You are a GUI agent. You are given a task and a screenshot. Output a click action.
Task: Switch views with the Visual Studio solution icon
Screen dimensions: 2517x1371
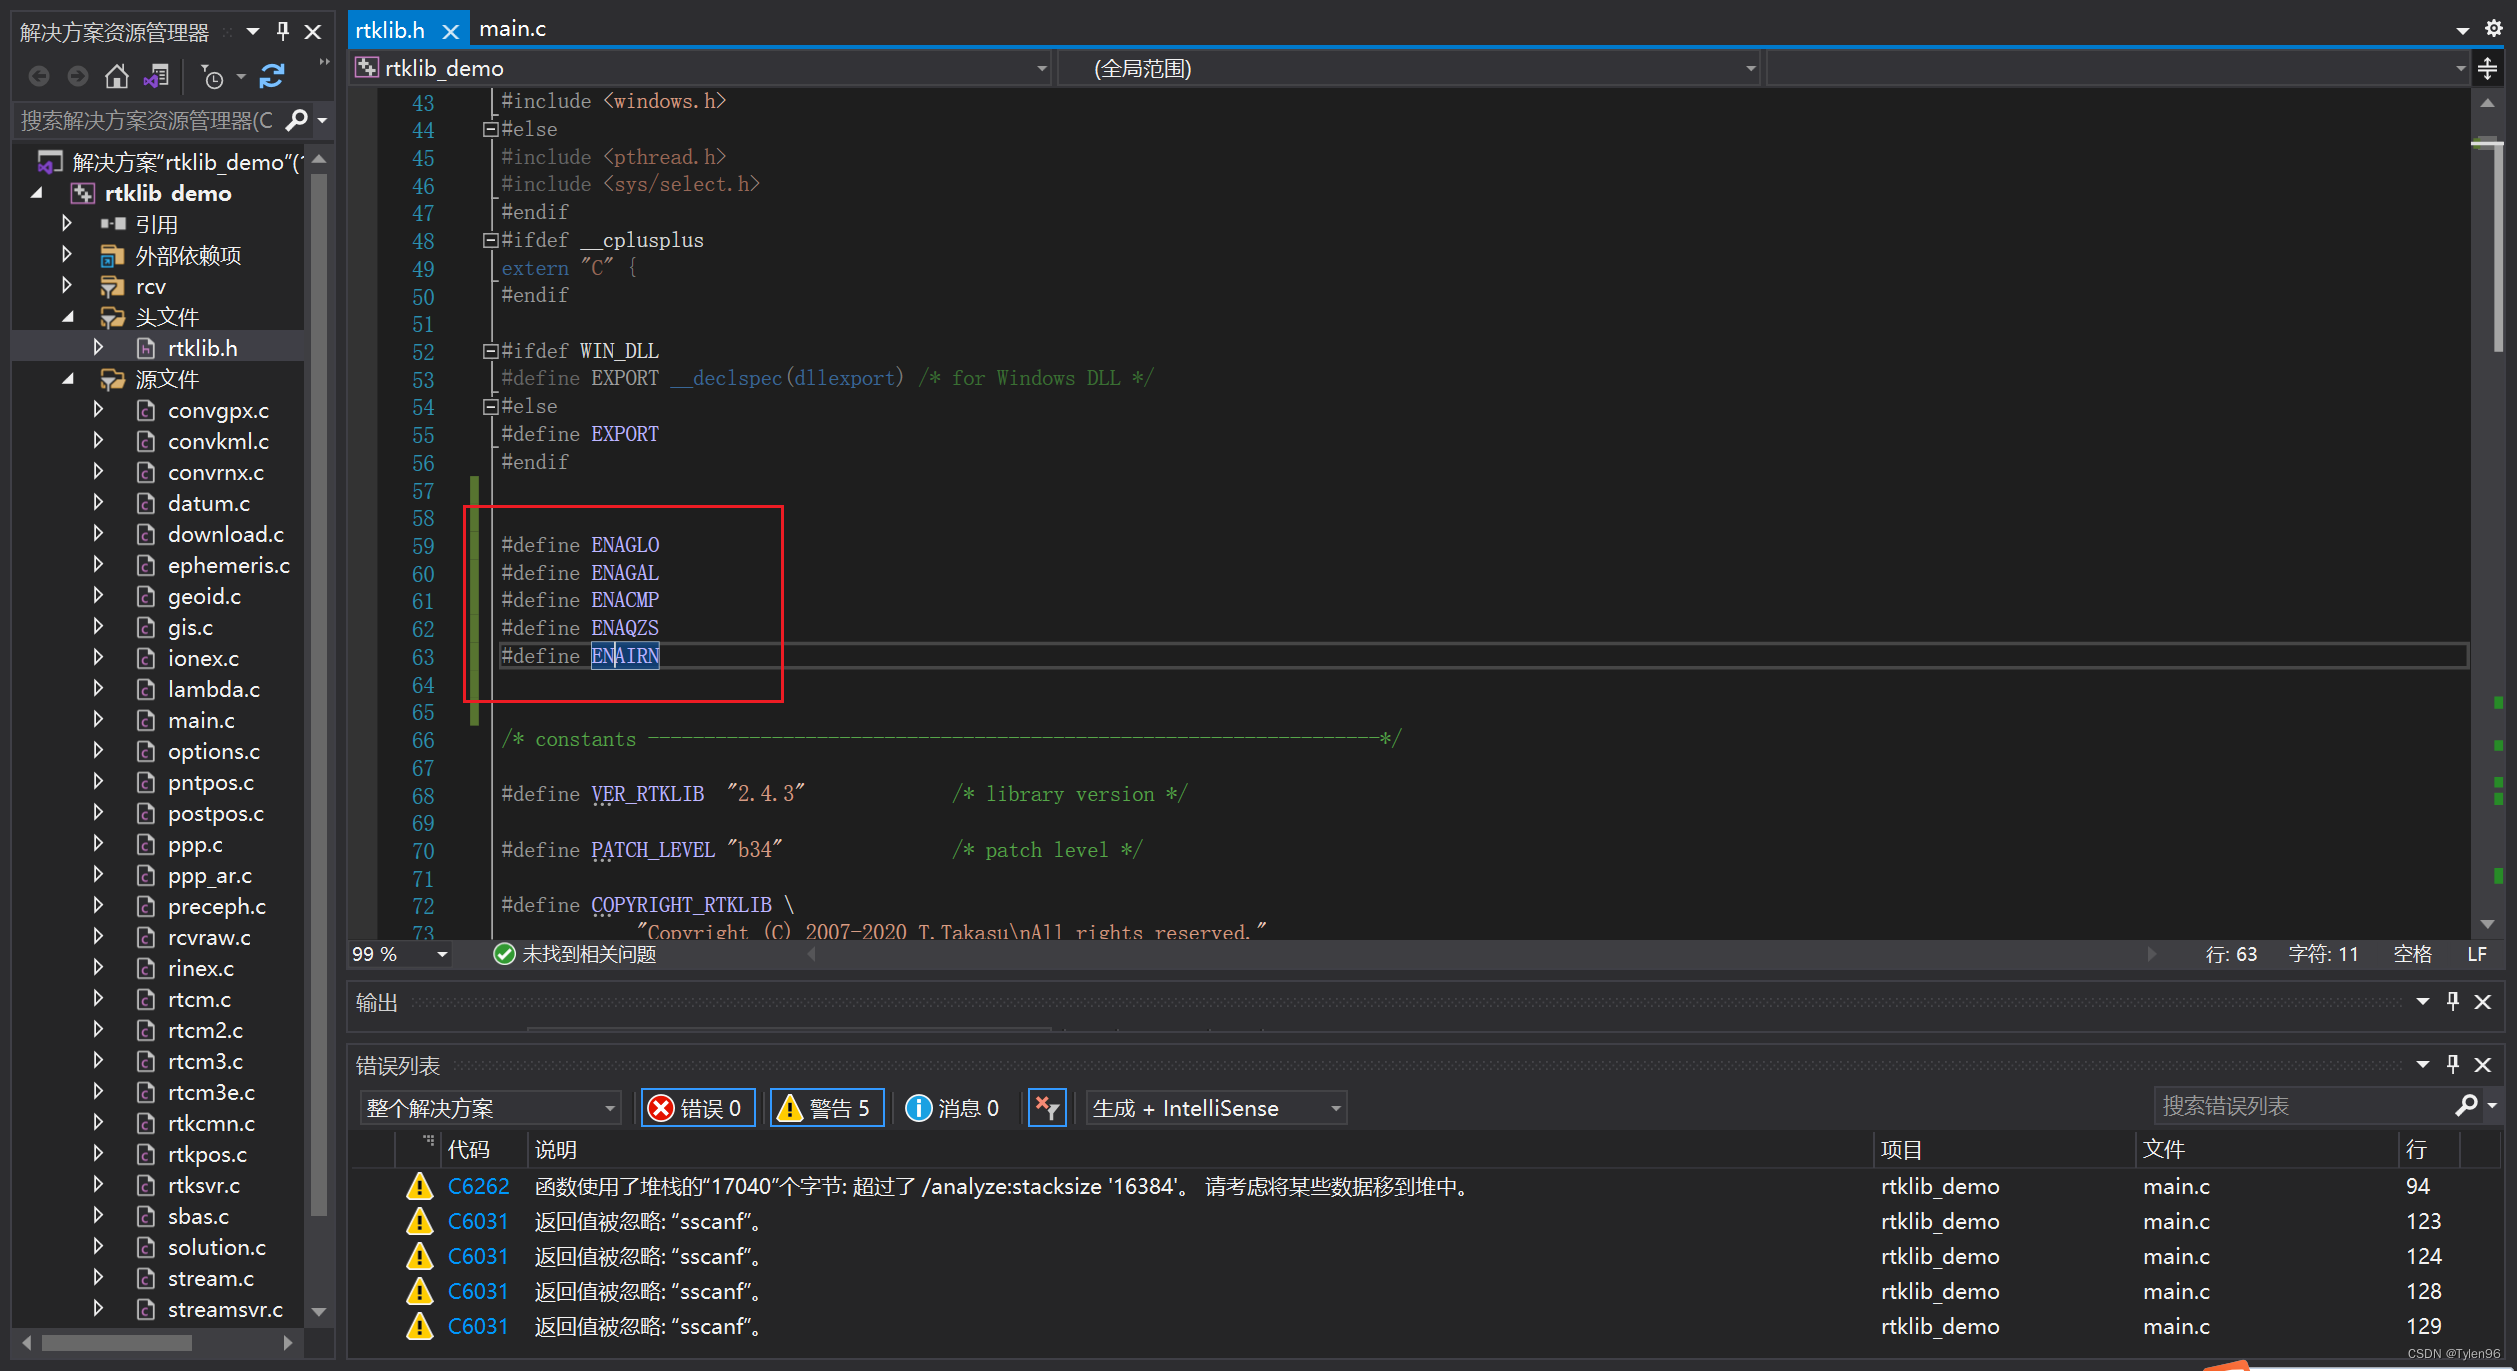coord(156,76)
